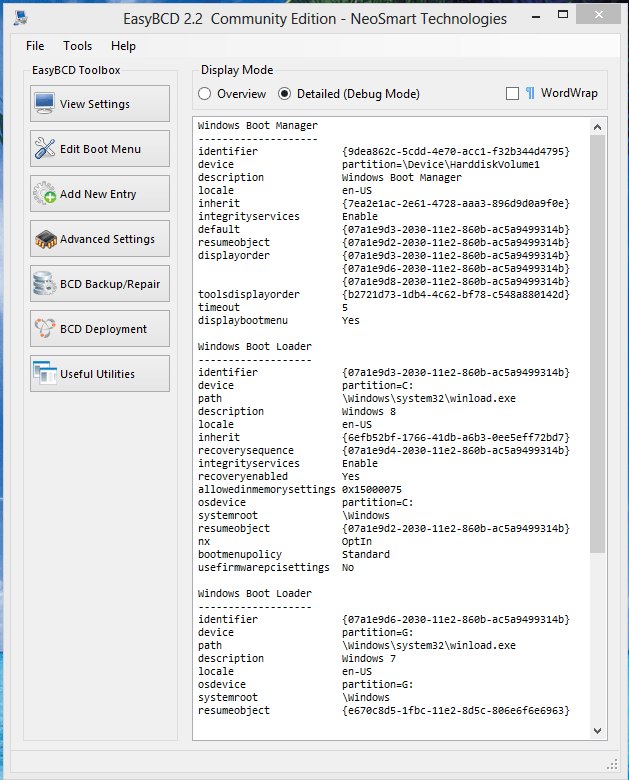Click the "bootmenupolicy" entry name
The height and width of the screenshot is (780, 629).
coord(239,554)
